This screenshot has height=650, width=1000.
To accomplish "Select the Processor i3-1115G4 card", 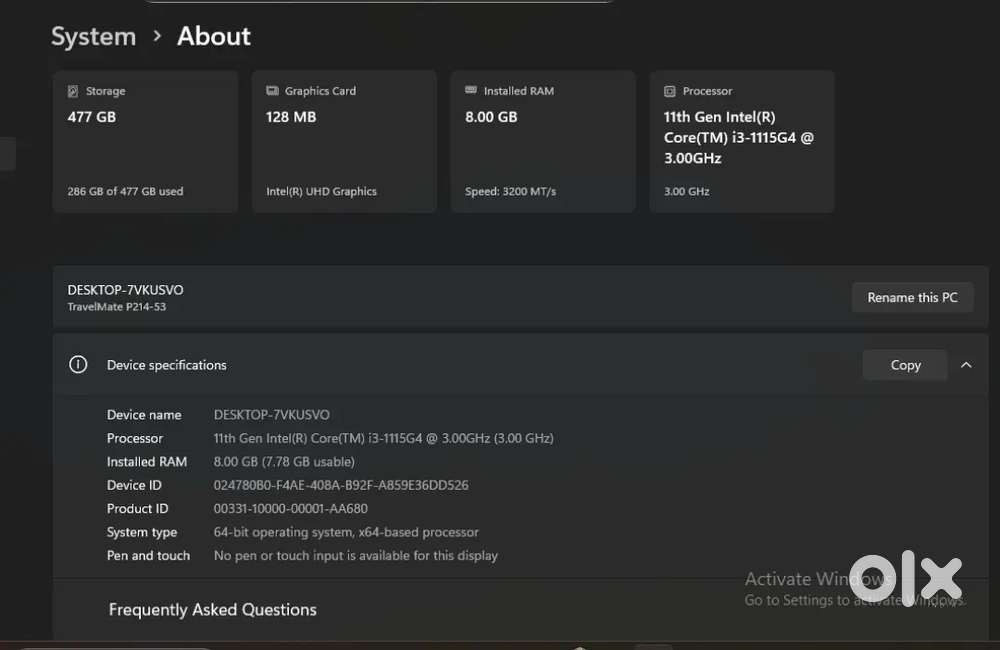I will 741,141.
